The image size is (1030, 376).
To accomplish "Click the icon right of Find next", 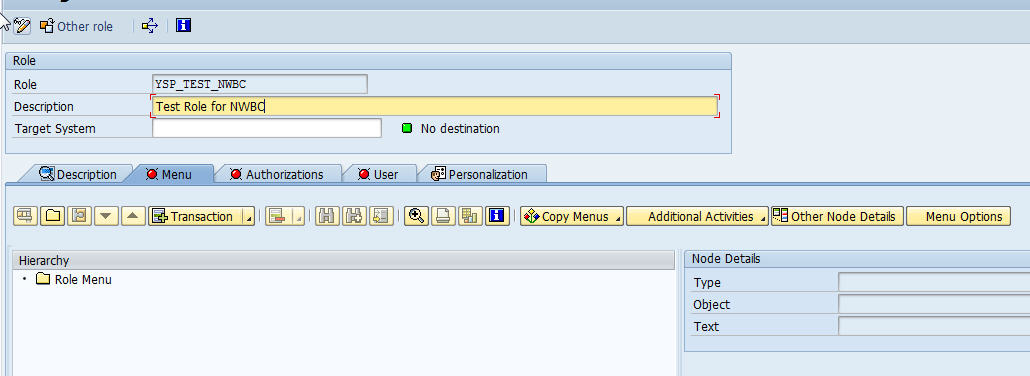I will tap(381, 216).
